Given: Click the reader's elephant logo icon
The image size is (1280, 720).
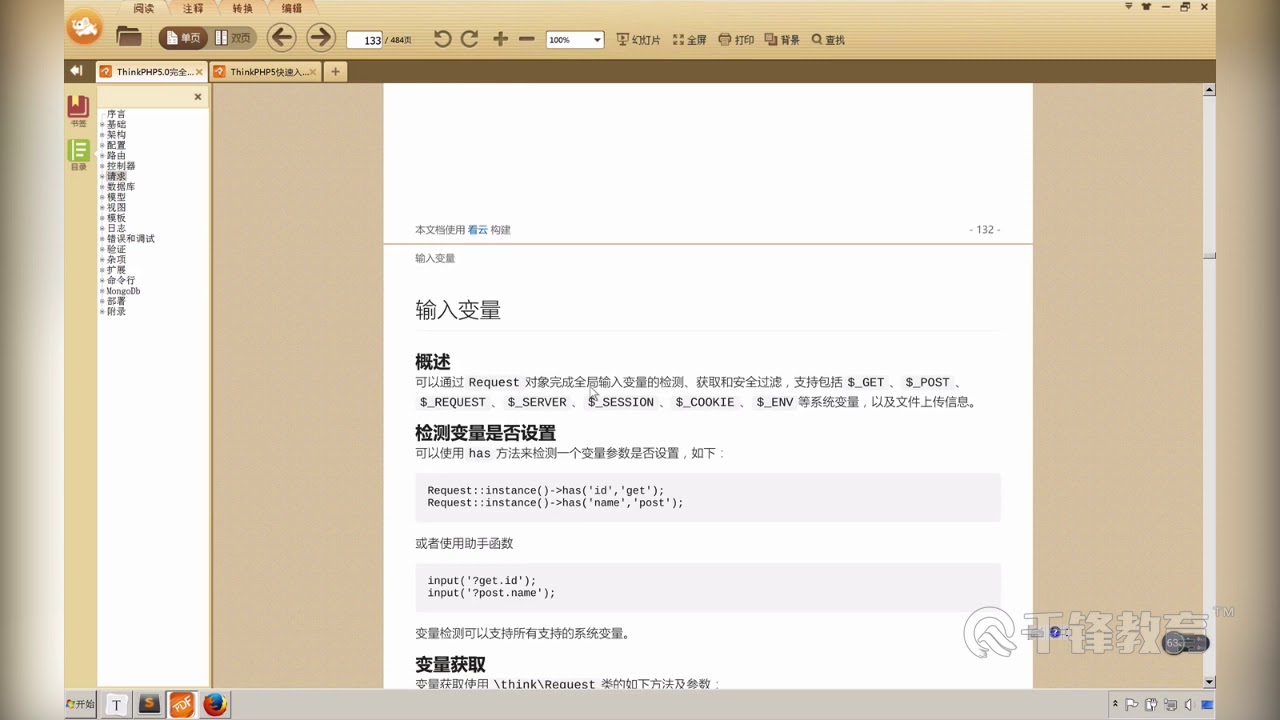Looking at the screenshot, I should click(x=85, y=26).
